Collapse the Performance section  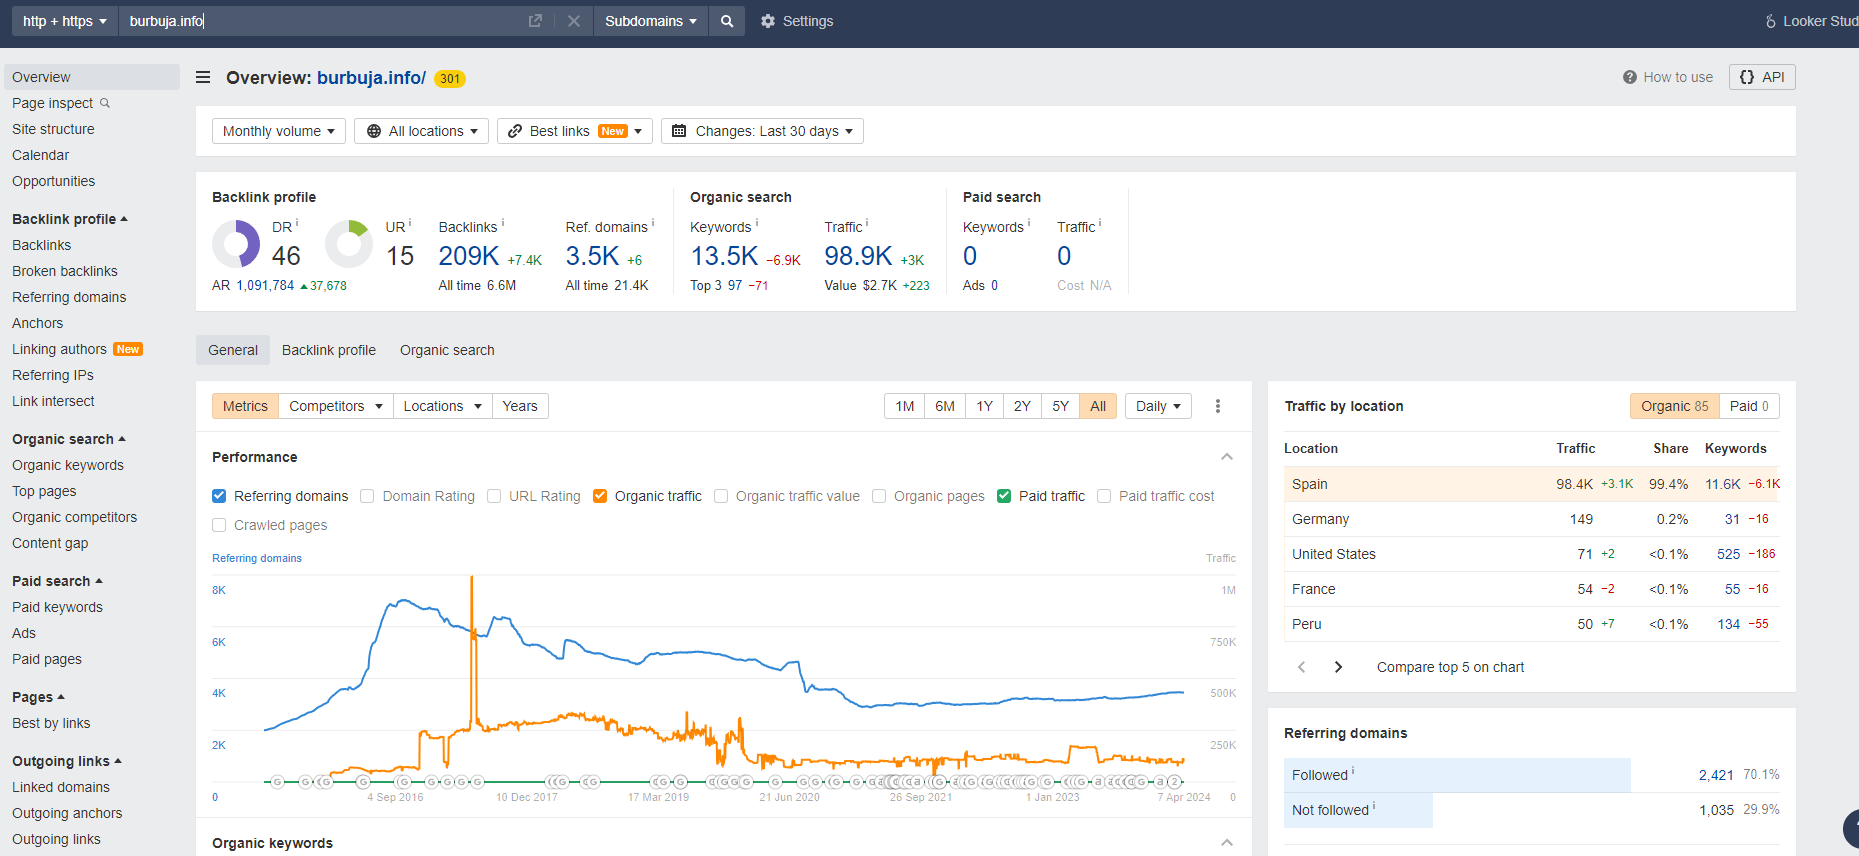[1227, 457]
